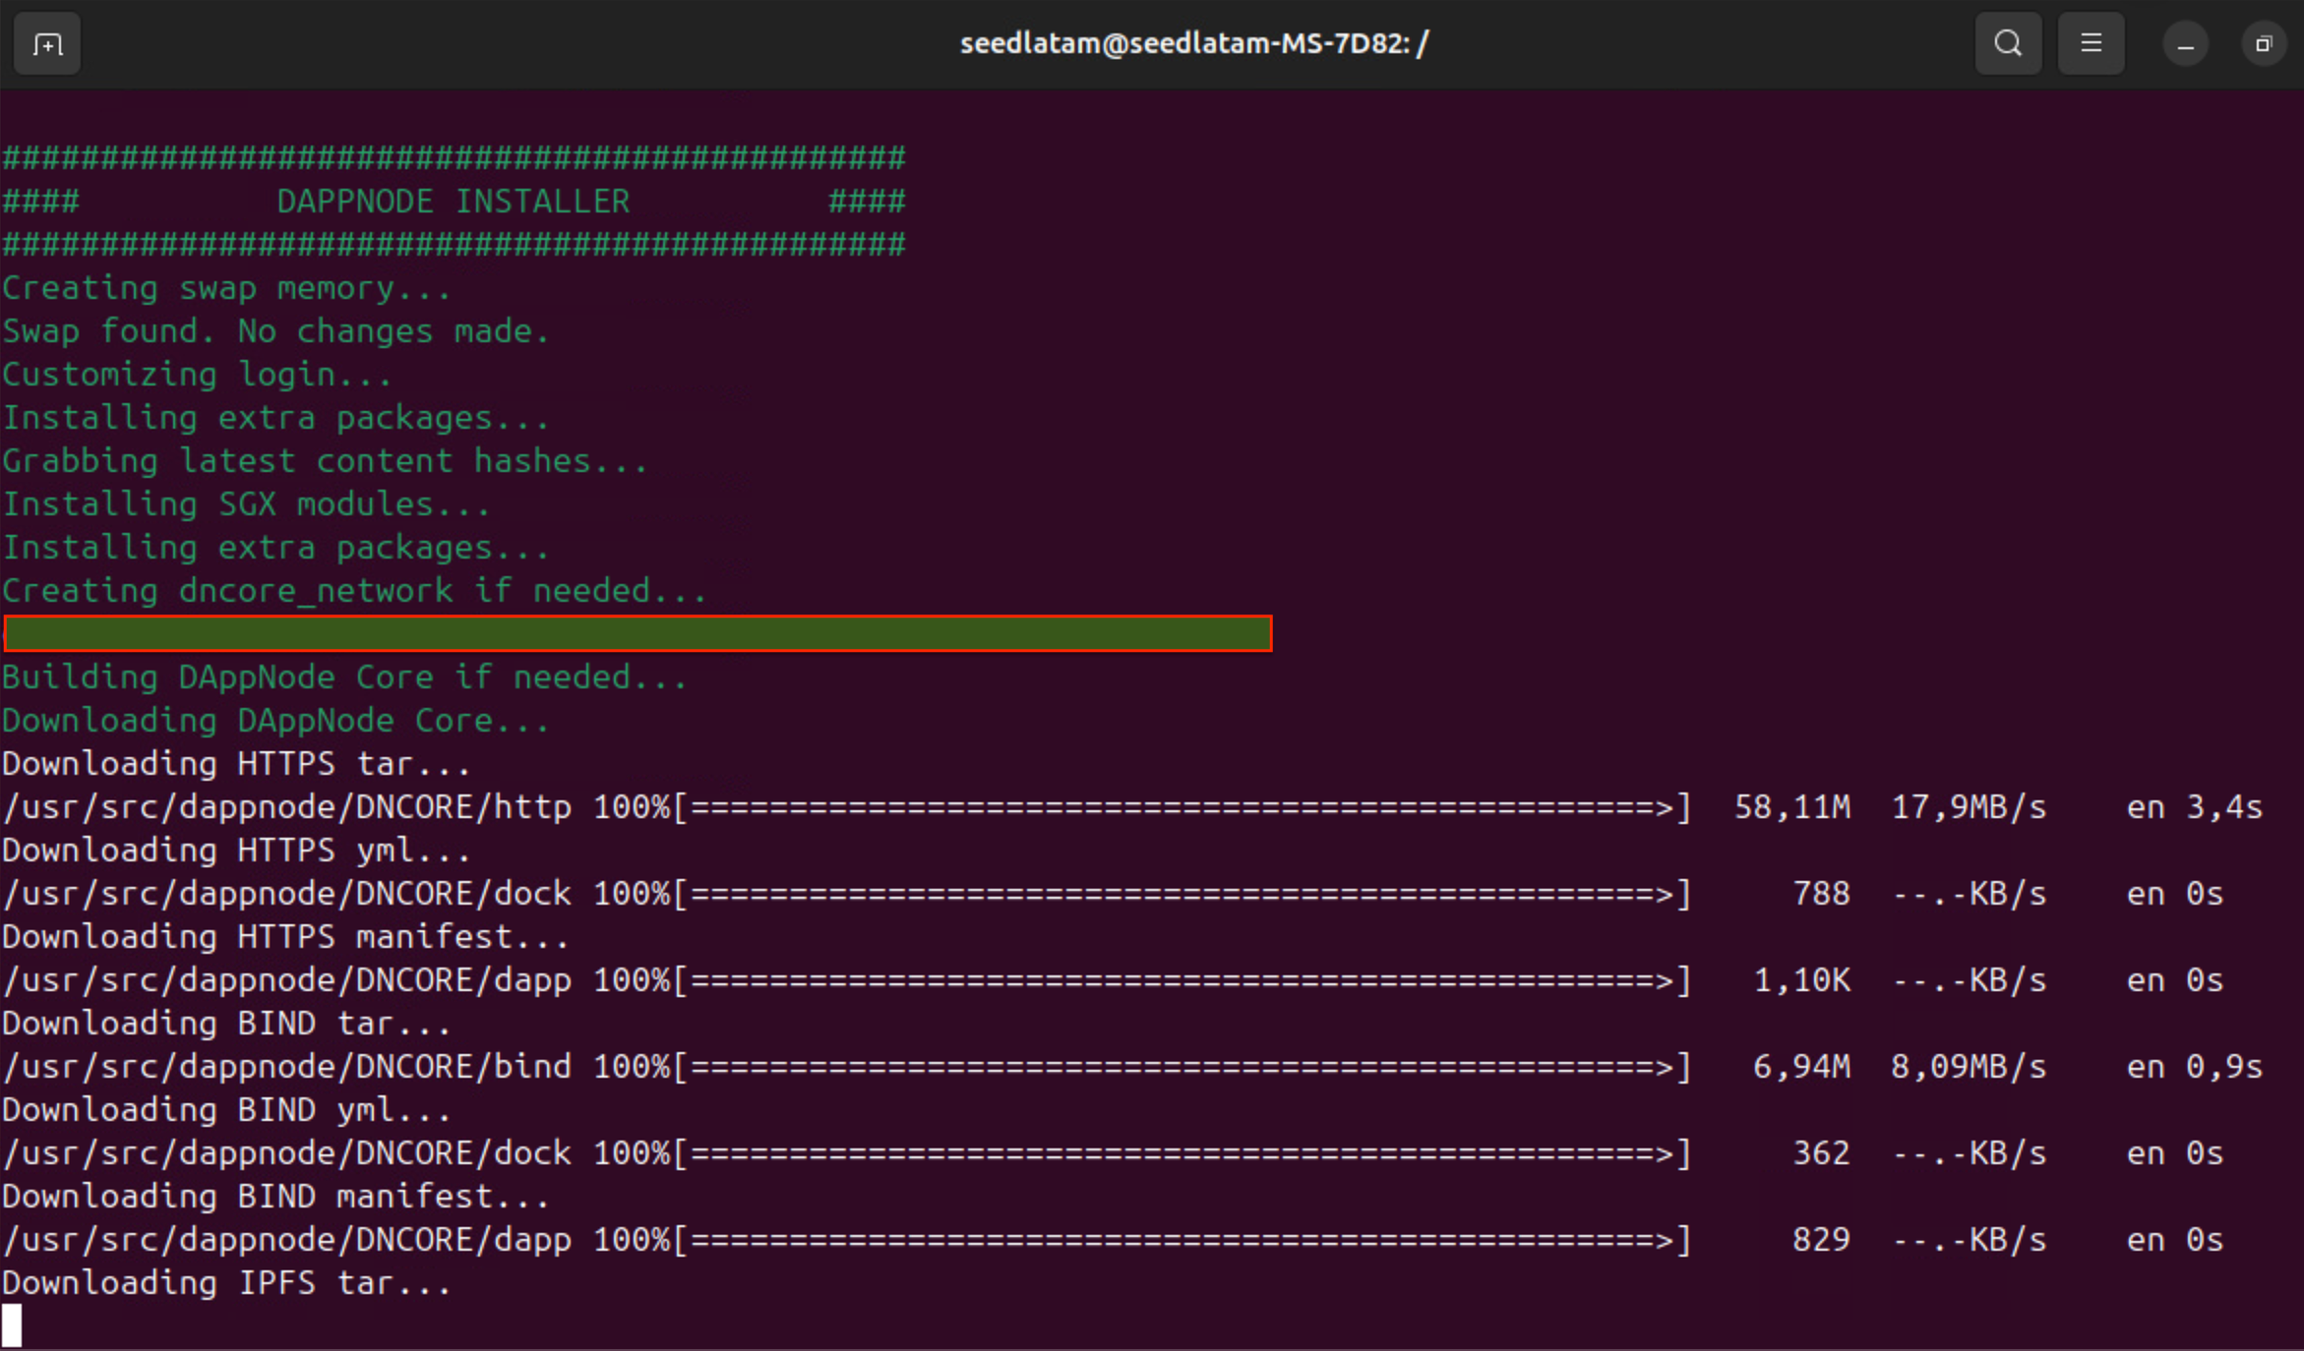Viewport: 2304px width, 1351px height.
Task: Minimize the terminal window
Action: click(x=2185, y=45)
